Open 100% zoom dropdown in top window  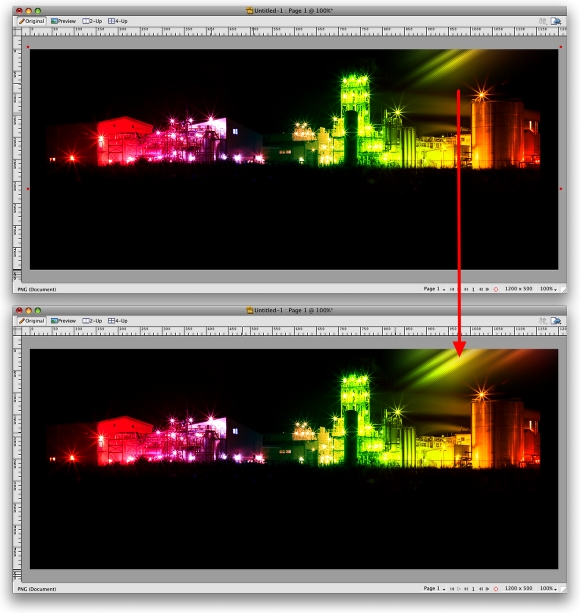(548, 289)
